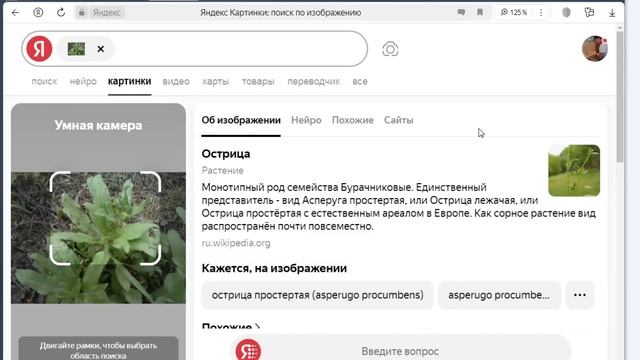Click the Введите вопрос input field
The height and width of the screenshot is (360, 640).
click(400, 351)
